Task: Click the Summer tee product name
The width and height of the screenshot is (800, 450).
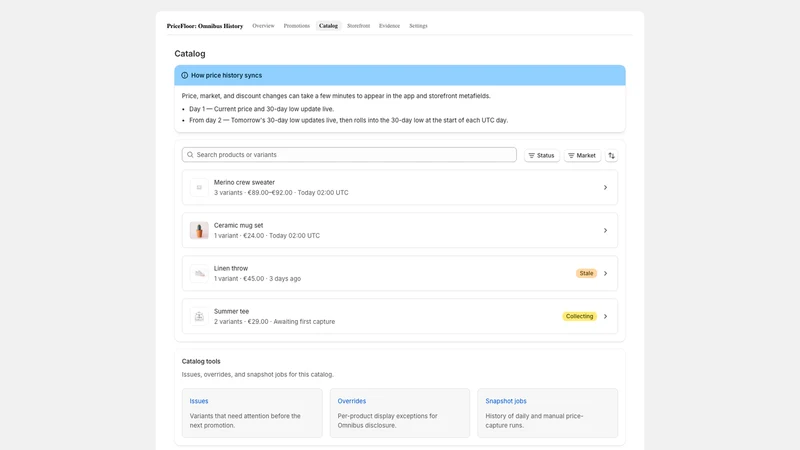Action: pos(231,311)
